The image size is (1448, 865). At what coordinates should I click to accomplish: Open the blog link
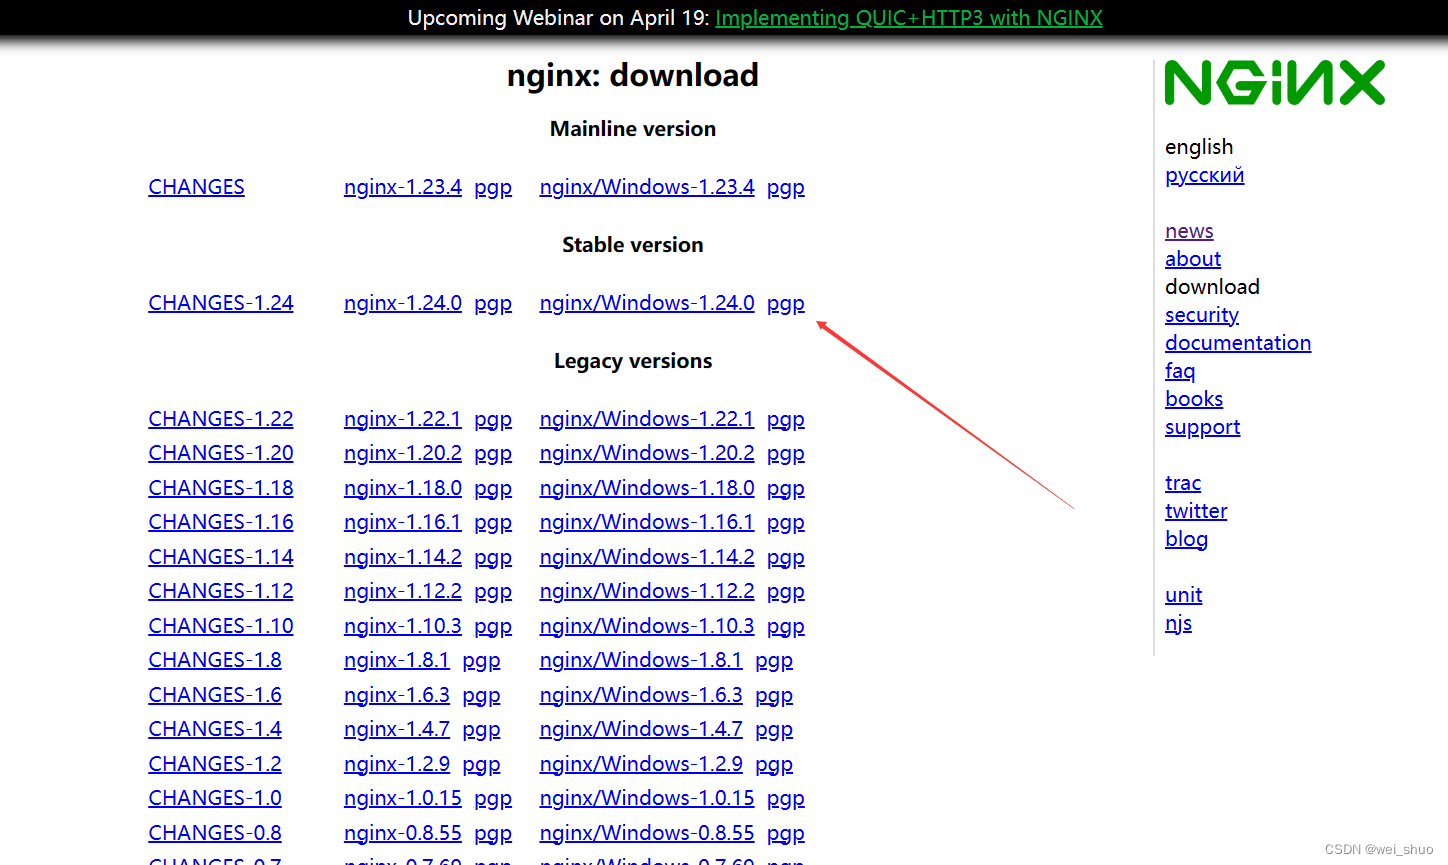click(x=1186, y=539)
